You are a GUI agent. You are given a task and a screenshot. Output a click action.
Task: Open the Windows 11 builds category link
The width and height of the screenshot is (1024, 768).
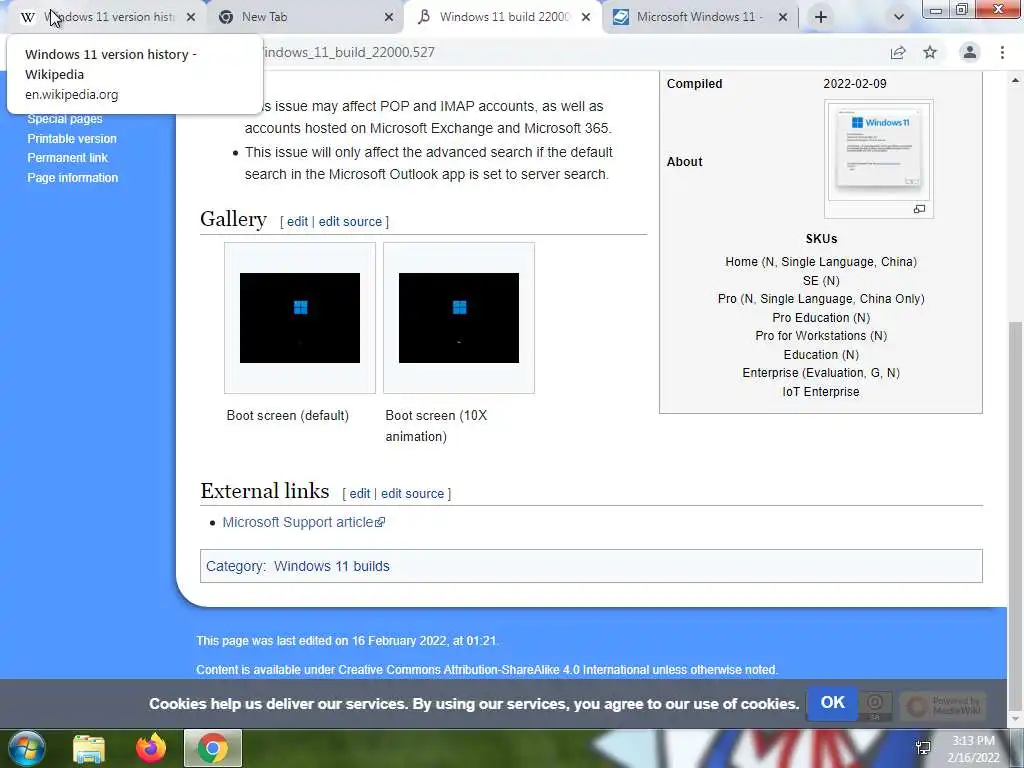(332, 566)
